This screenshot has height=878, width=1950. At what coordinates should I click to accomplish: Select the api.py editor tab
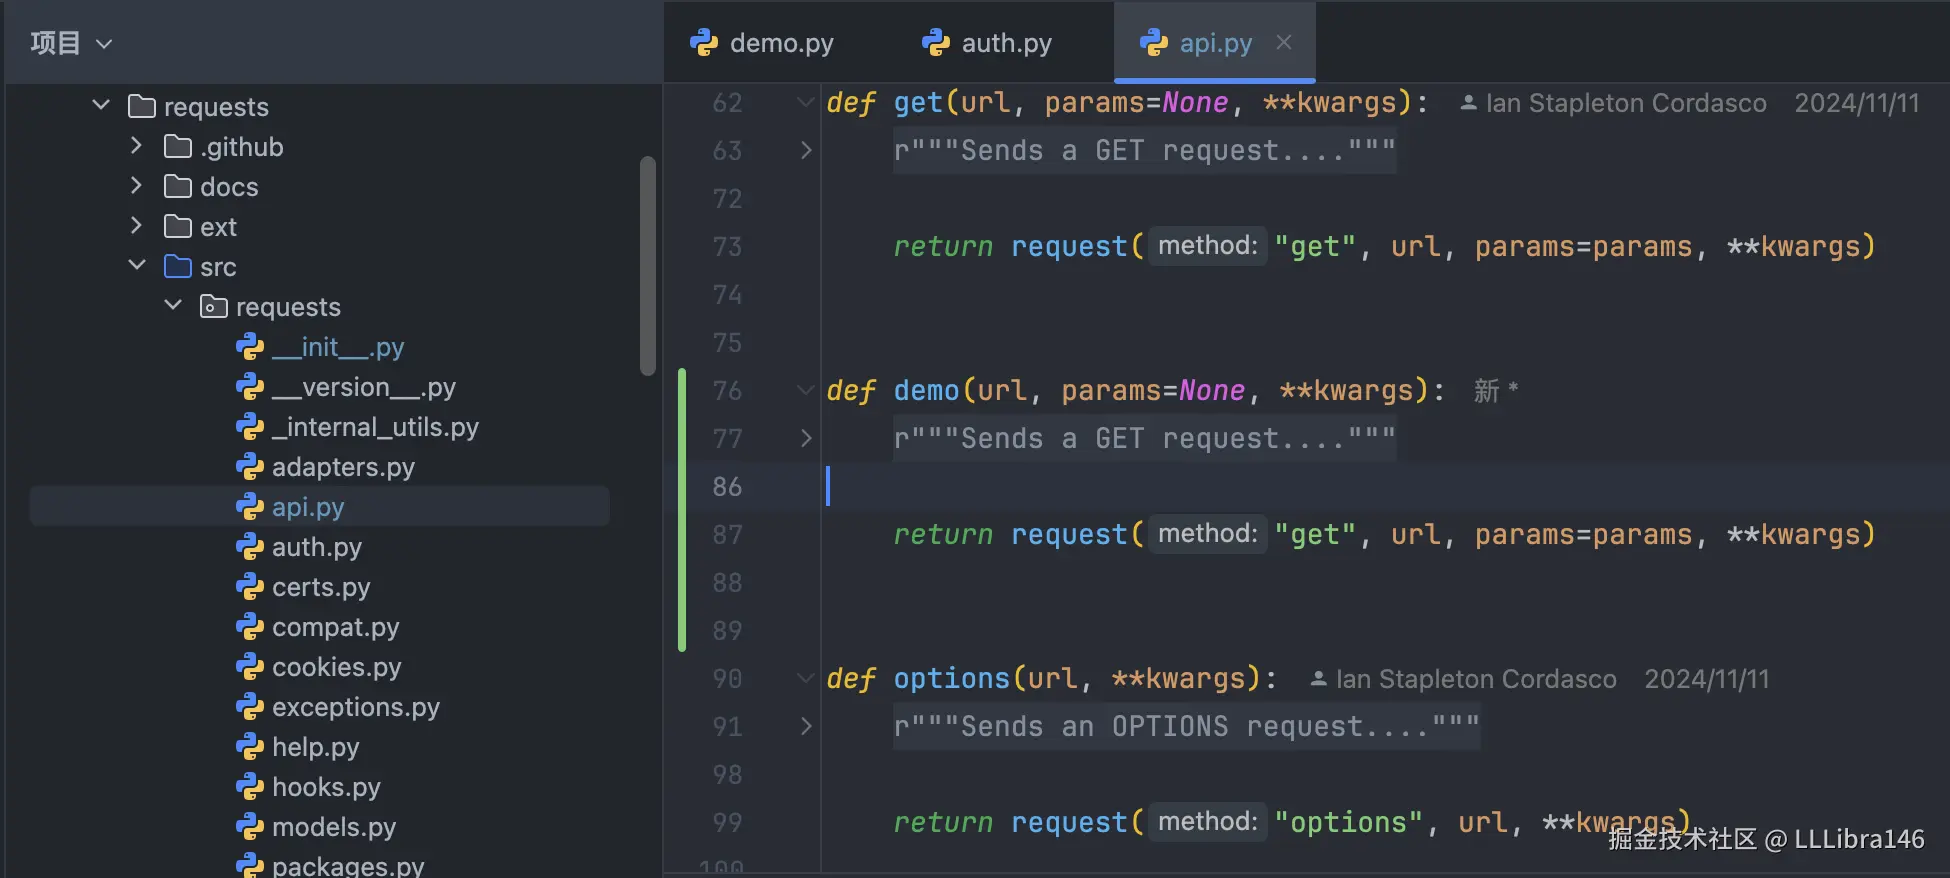coord(1215,43)
